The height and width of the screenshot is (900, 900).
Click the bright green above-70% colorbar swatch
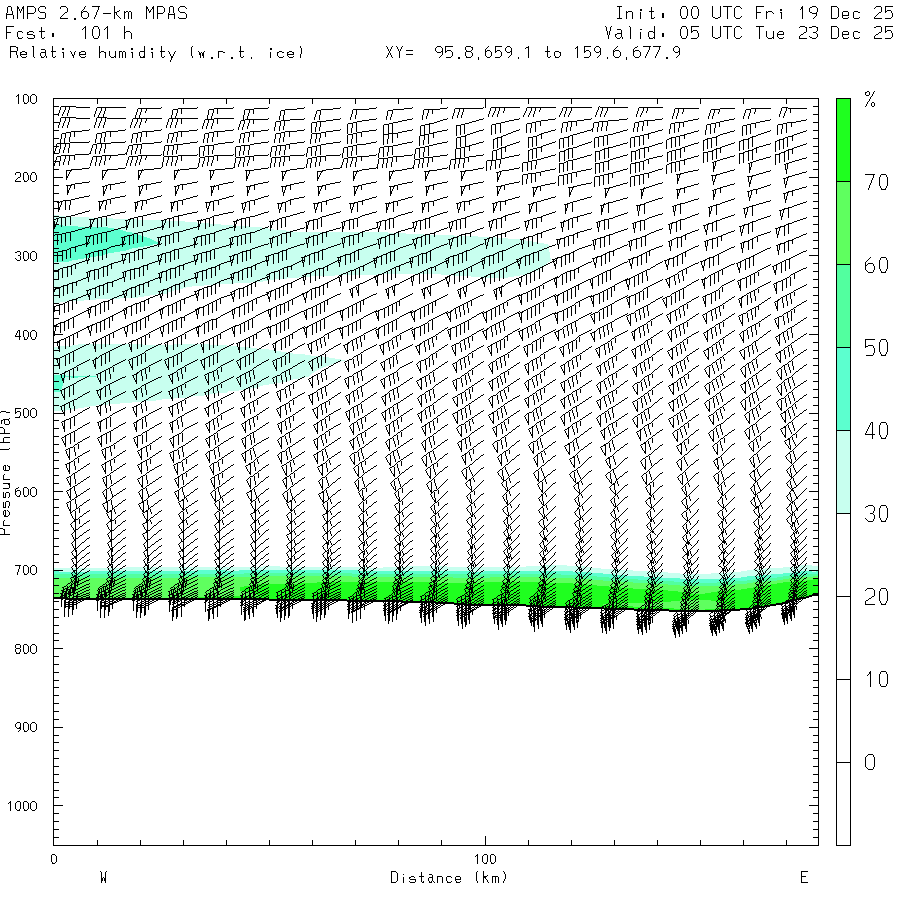click(843, 140)
